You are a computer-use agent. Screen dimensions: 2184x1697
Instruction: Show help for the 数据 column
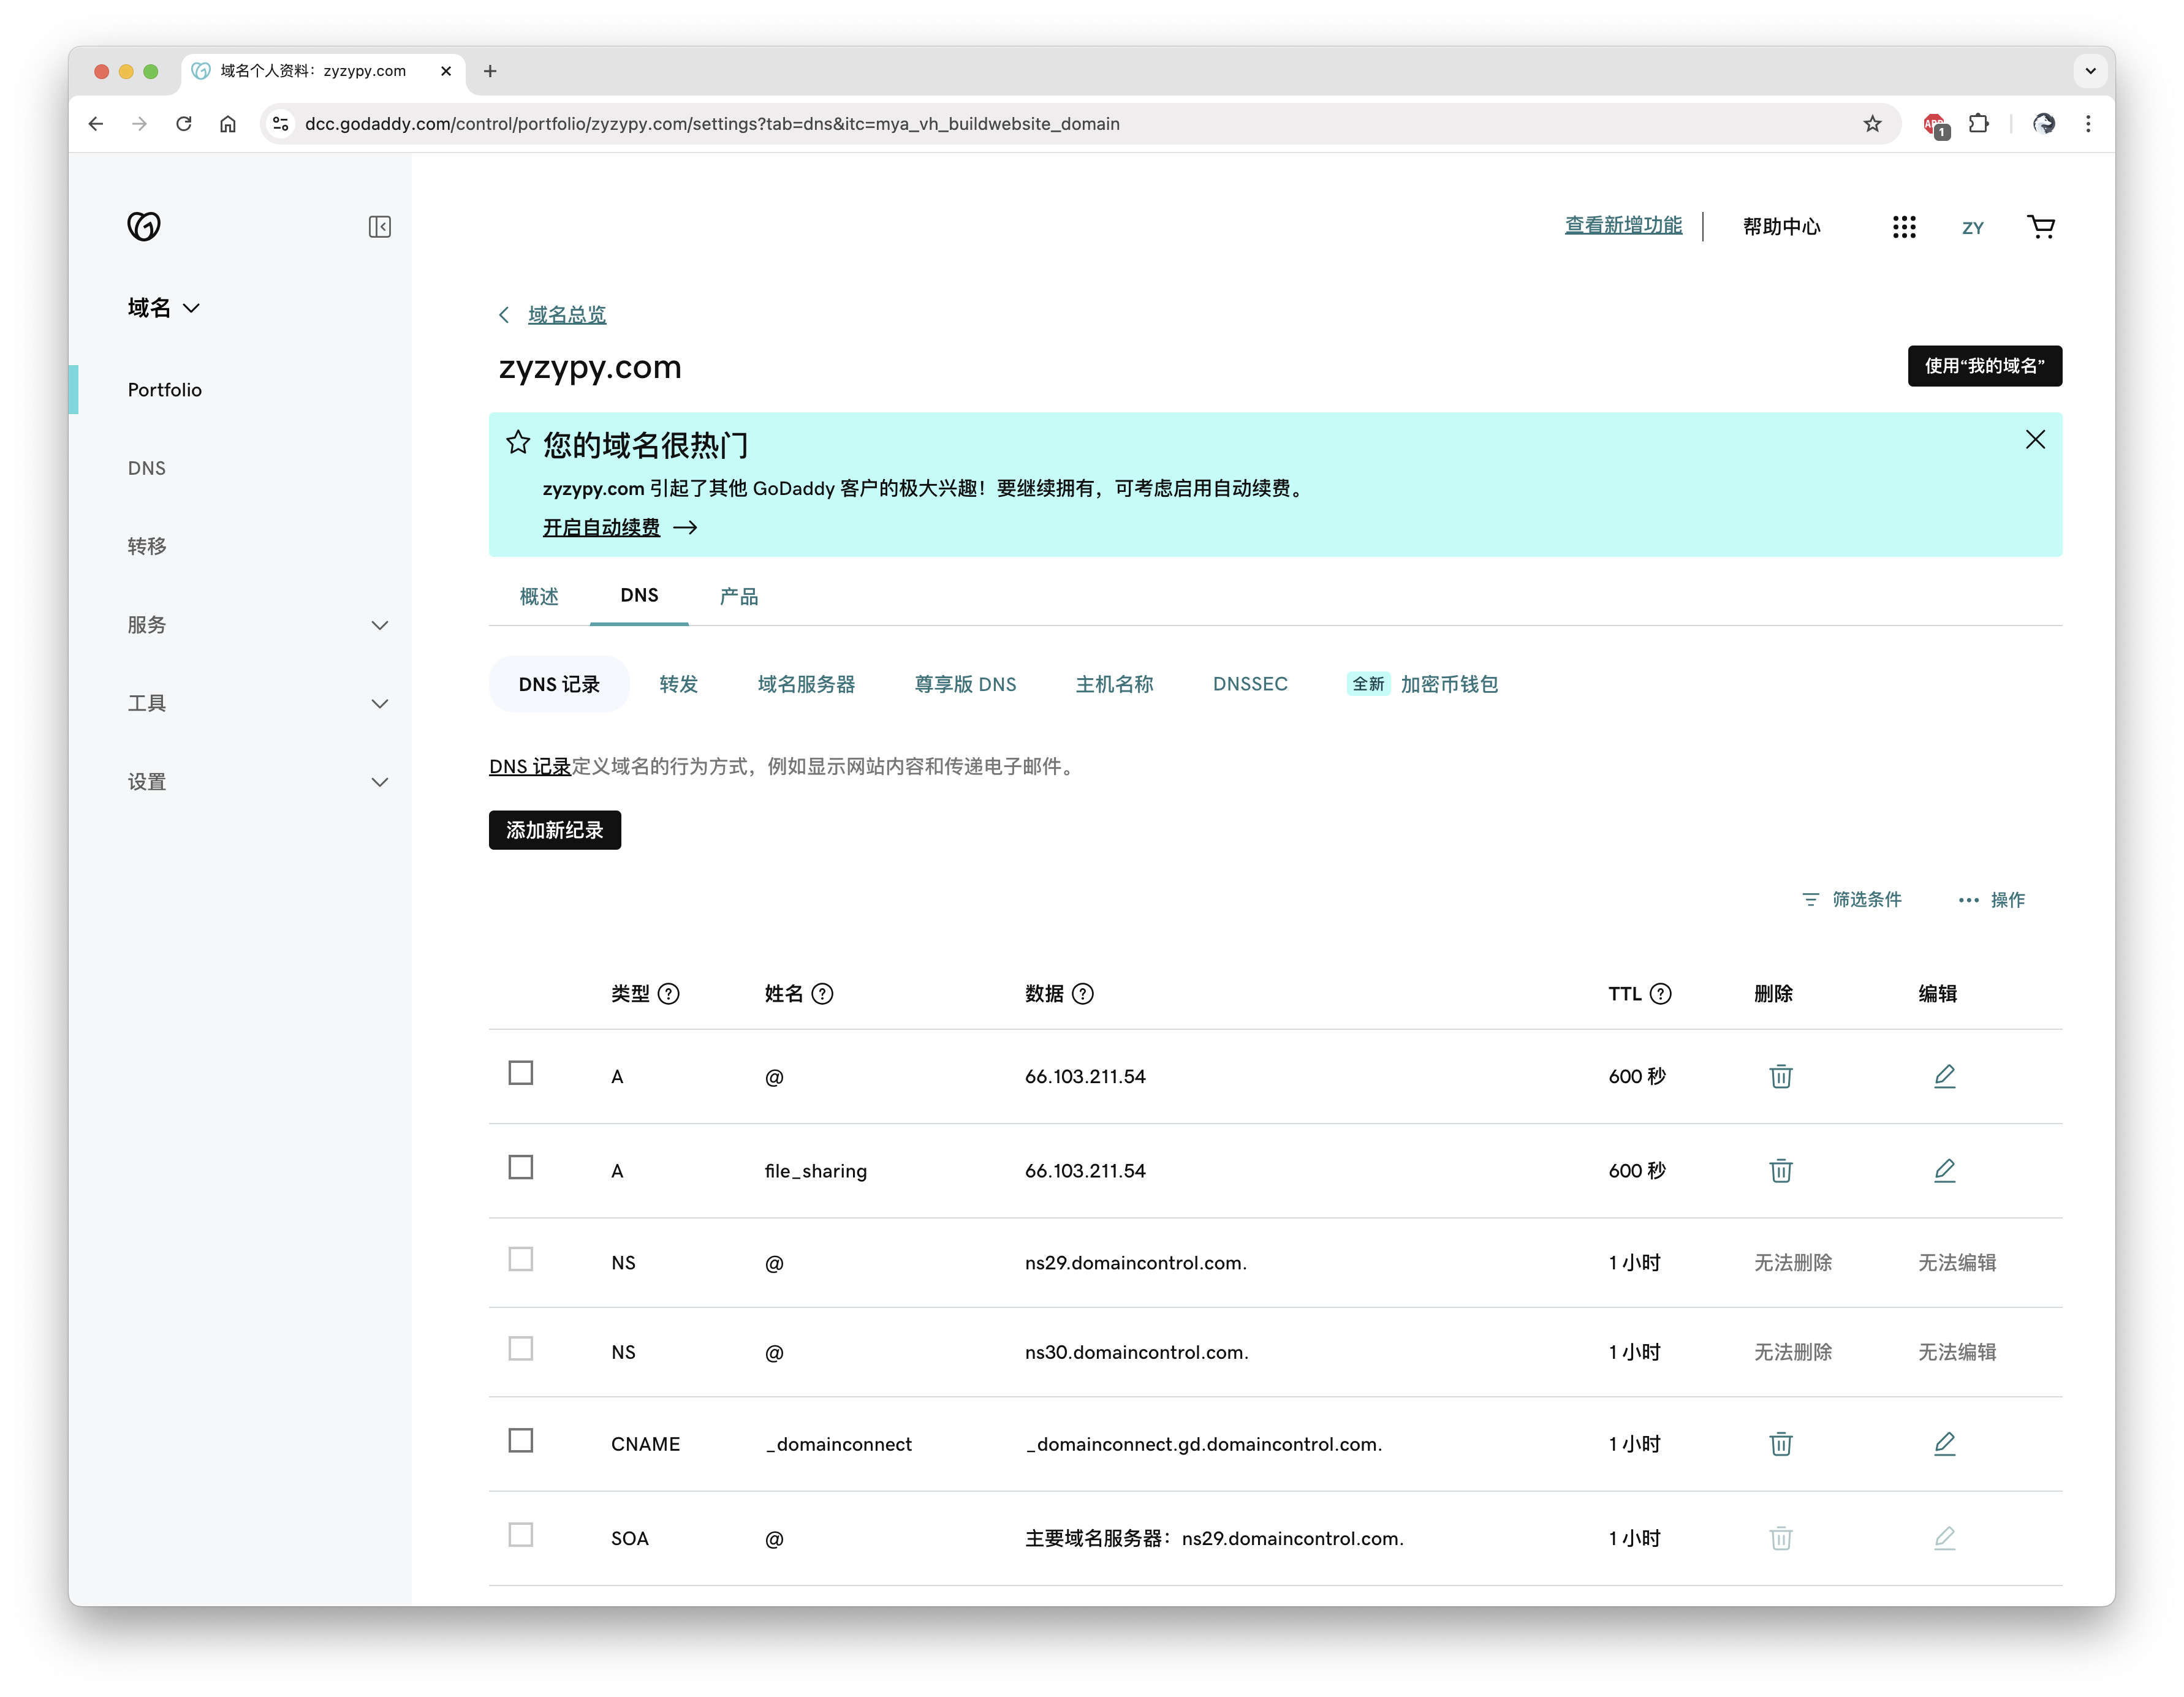click(1082, 993)
